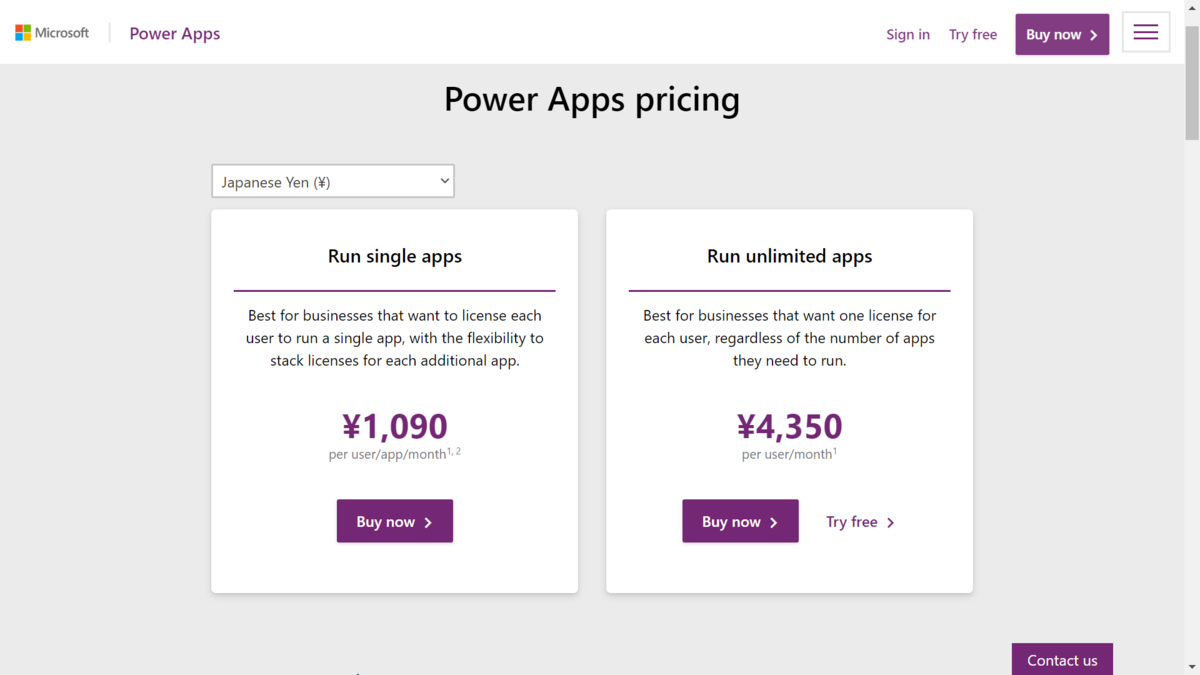Click the per user/app/month label
The image size is (1200, 675).
[395, 453]
